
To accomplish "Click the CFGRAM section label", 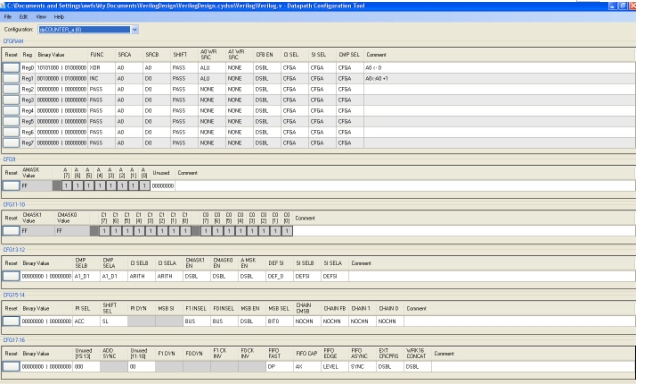I will coord(13,41).
